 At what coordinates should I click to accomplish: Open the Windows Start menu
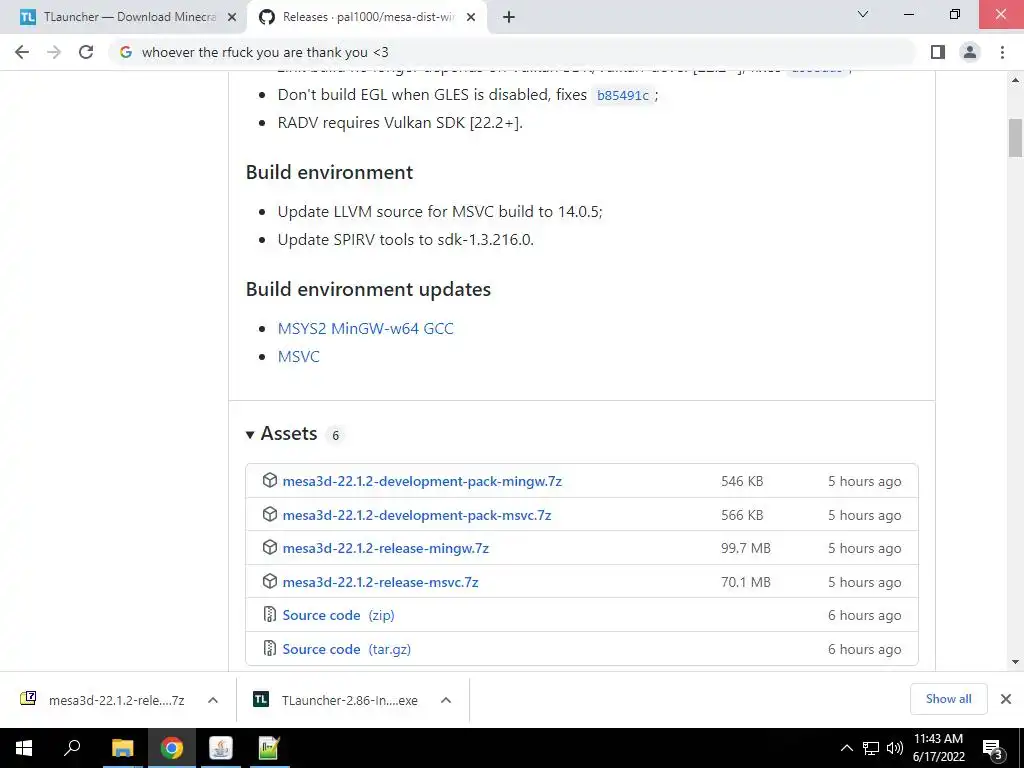[x=24, y=748]
